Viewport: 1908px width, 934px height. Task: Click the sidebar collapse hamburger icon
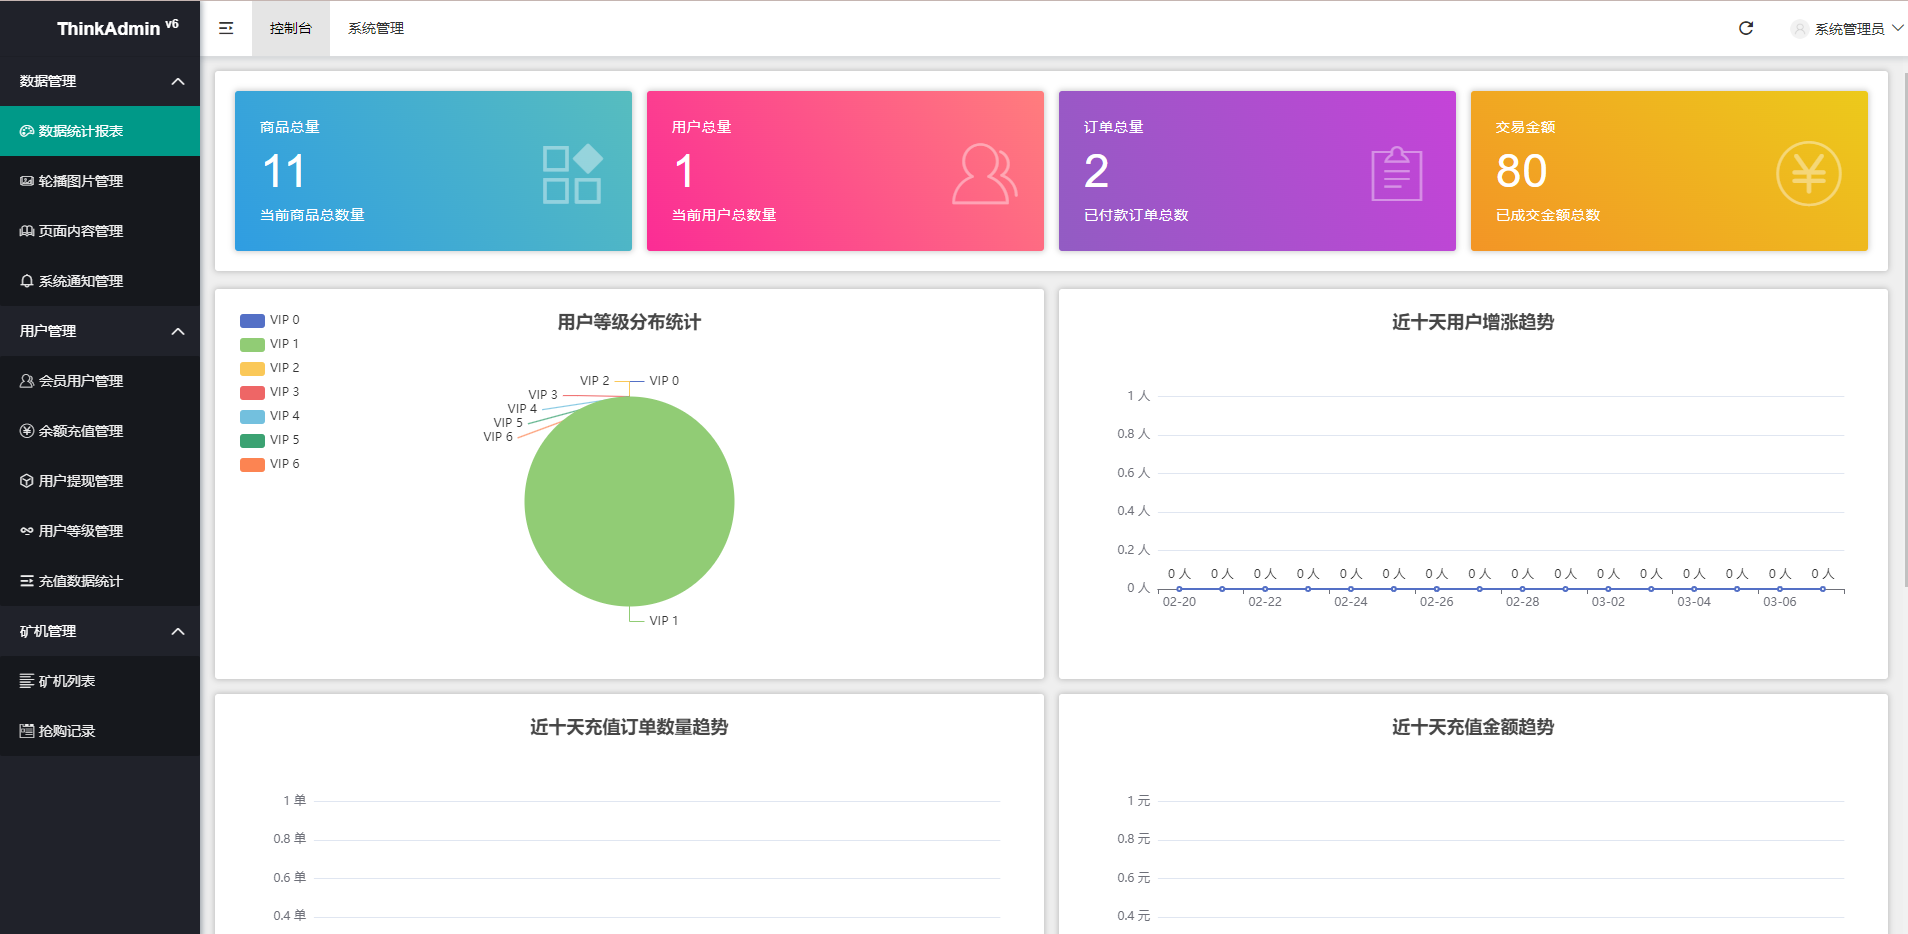point(226,28)
